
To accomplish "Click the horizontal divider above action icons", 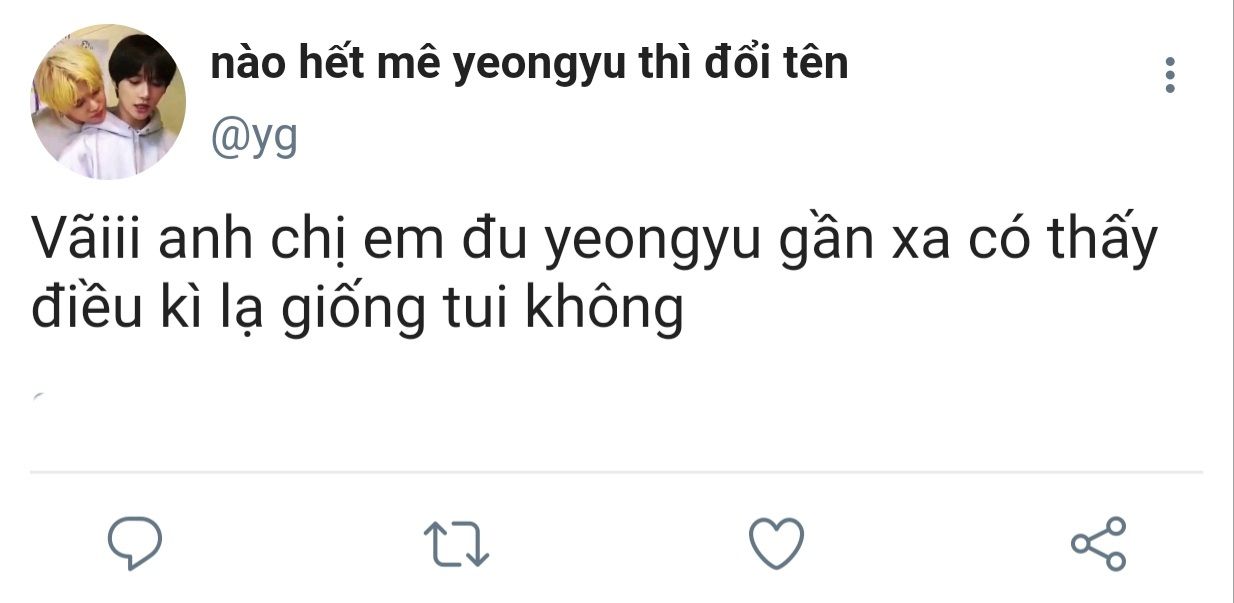I will (x=616, y=471).
